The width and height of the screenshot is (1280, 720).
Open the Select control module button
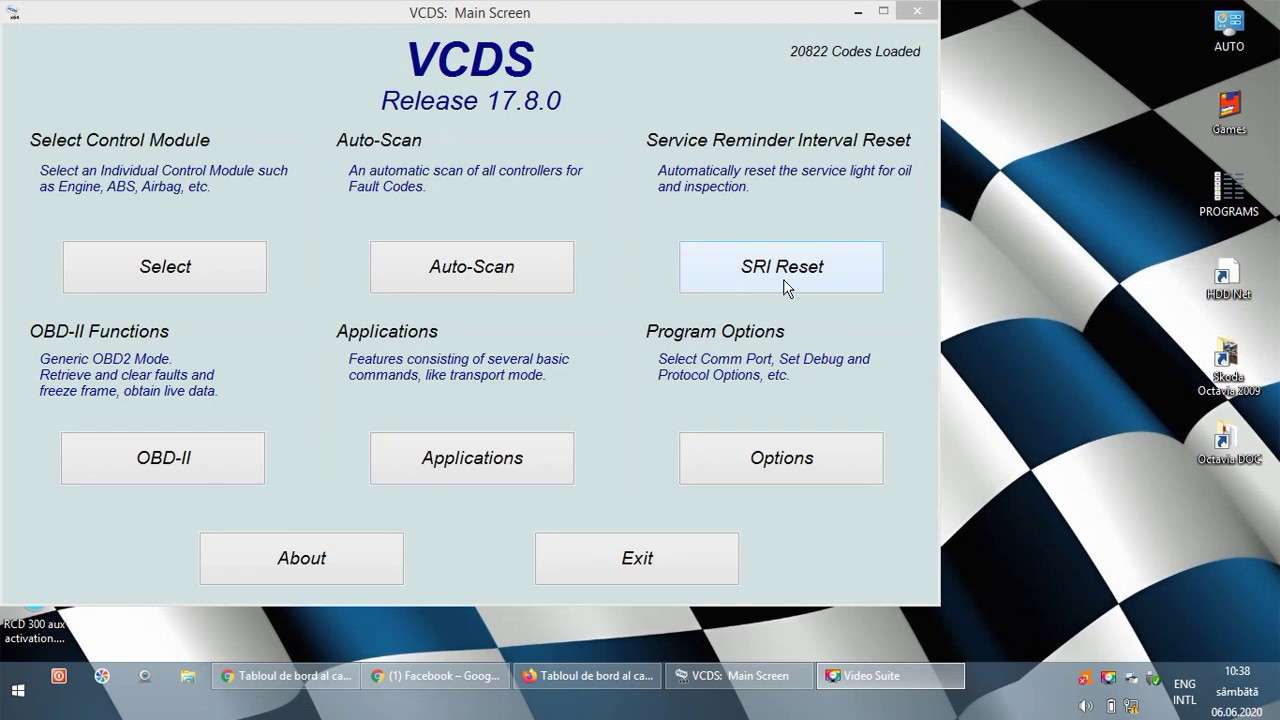pyautogui.click(x=165, y=267)
